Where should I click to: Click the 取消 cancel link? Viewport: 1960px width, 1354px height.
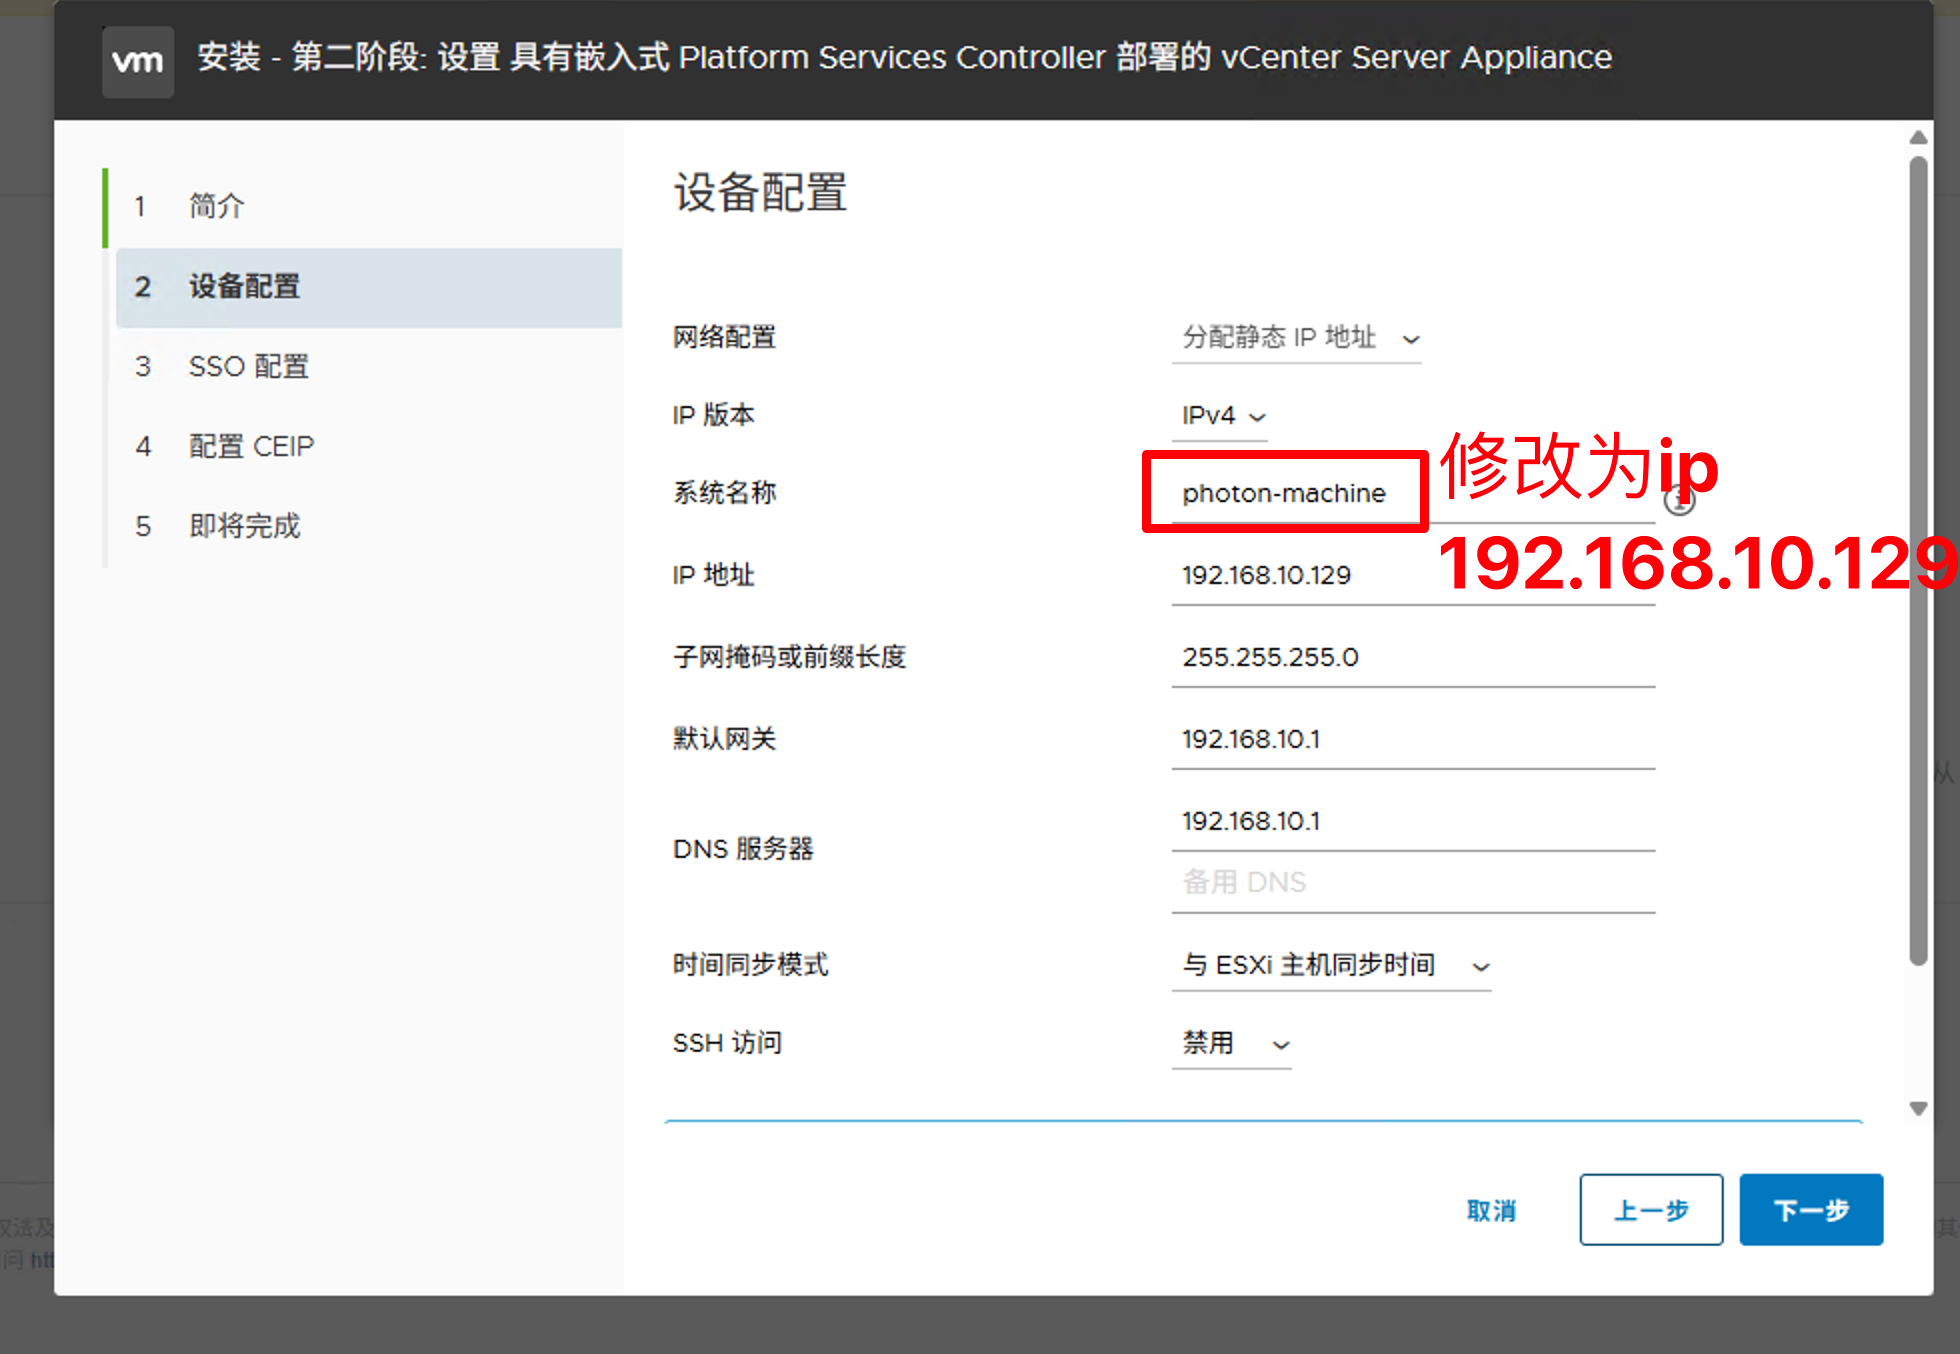[x=1491, y=1210]
